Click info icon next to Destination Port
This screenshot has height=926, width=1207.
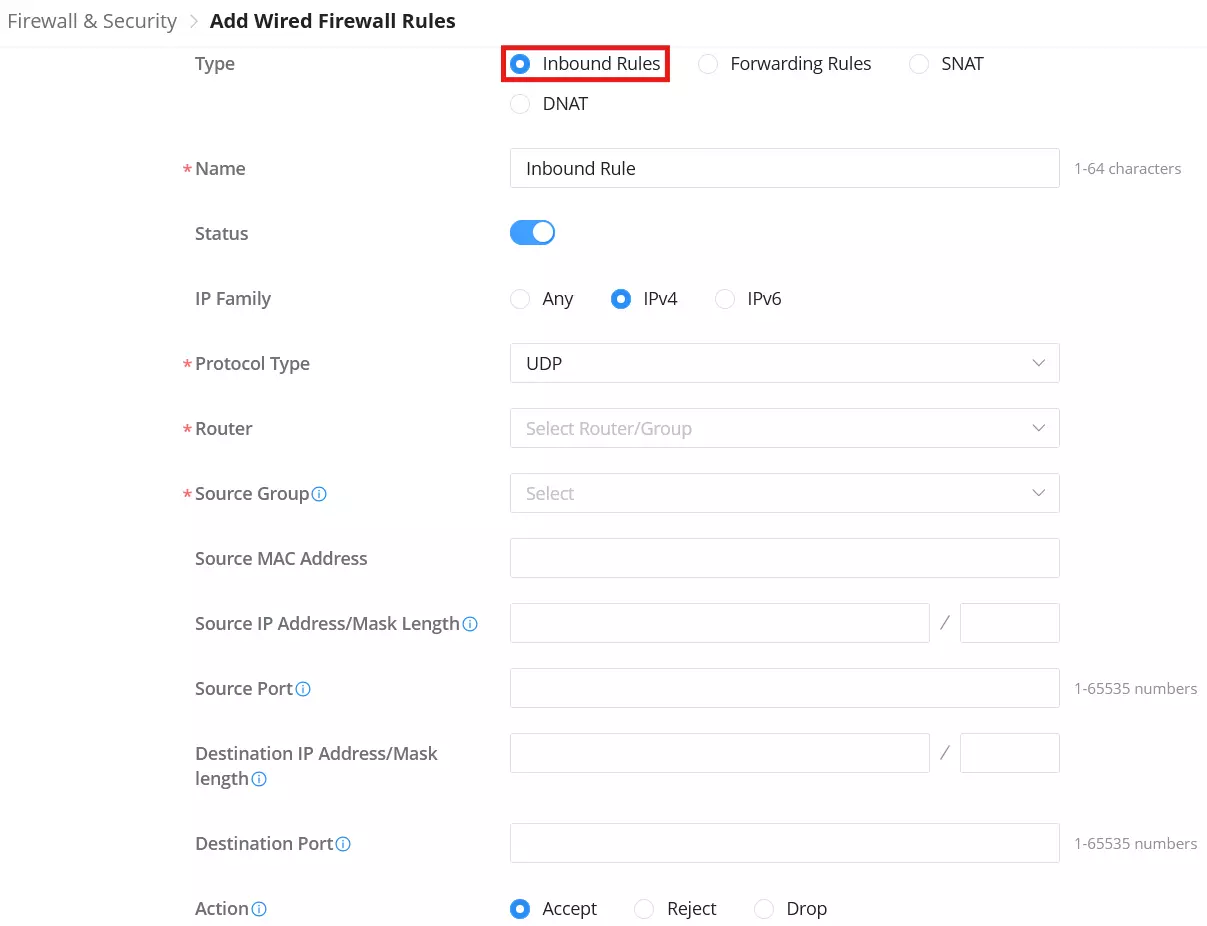(343, 844)
